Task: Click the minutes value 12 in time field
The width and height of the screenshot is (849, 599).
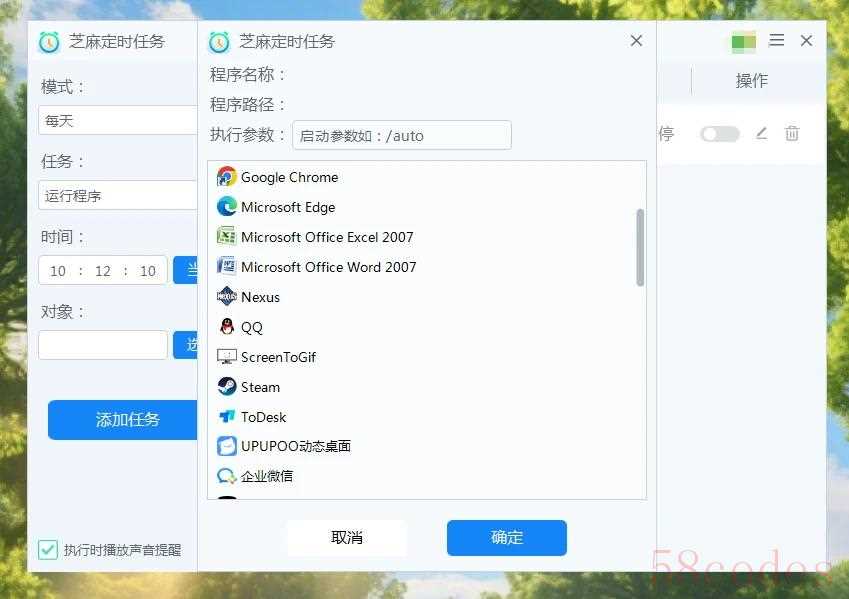Action: tap(103, 271)
